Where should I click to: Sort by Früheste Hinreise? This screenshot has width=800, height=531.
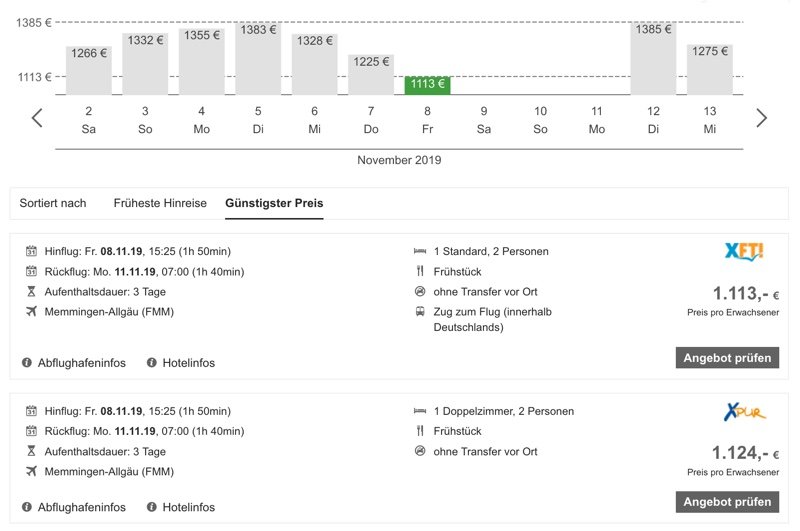[160, 203]
